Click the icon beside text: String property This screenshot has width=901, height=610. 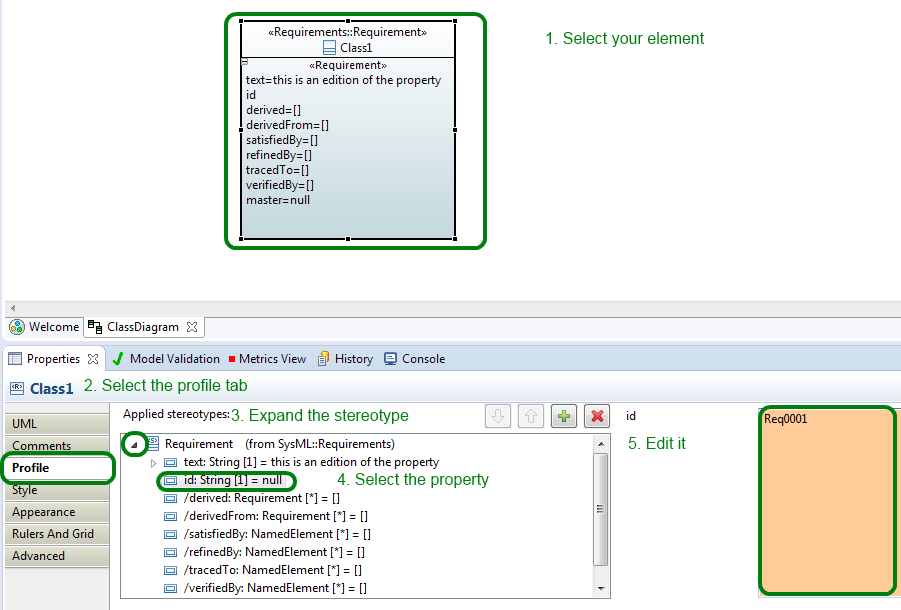(x=170, y=462)
